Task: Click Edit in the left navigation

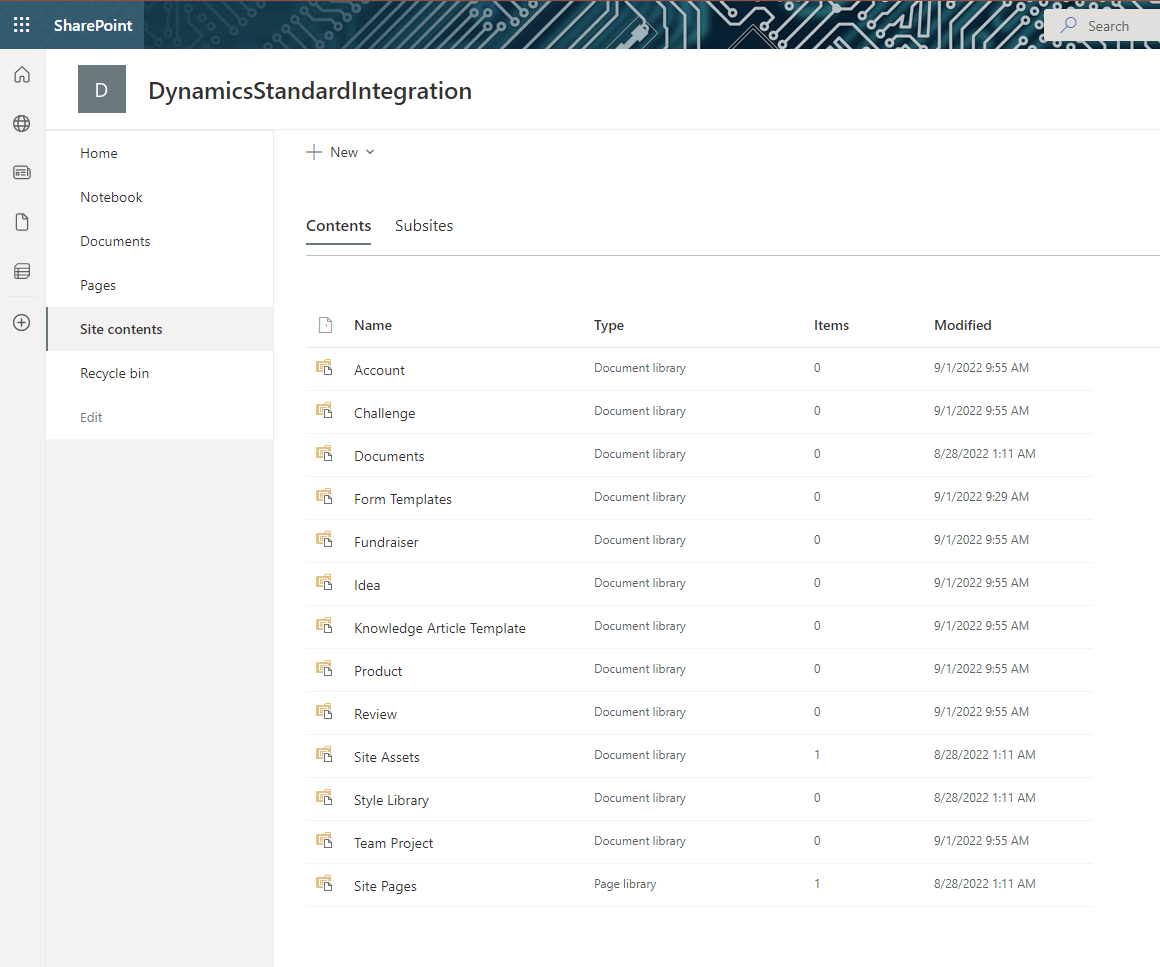Action: pos(90,417)
